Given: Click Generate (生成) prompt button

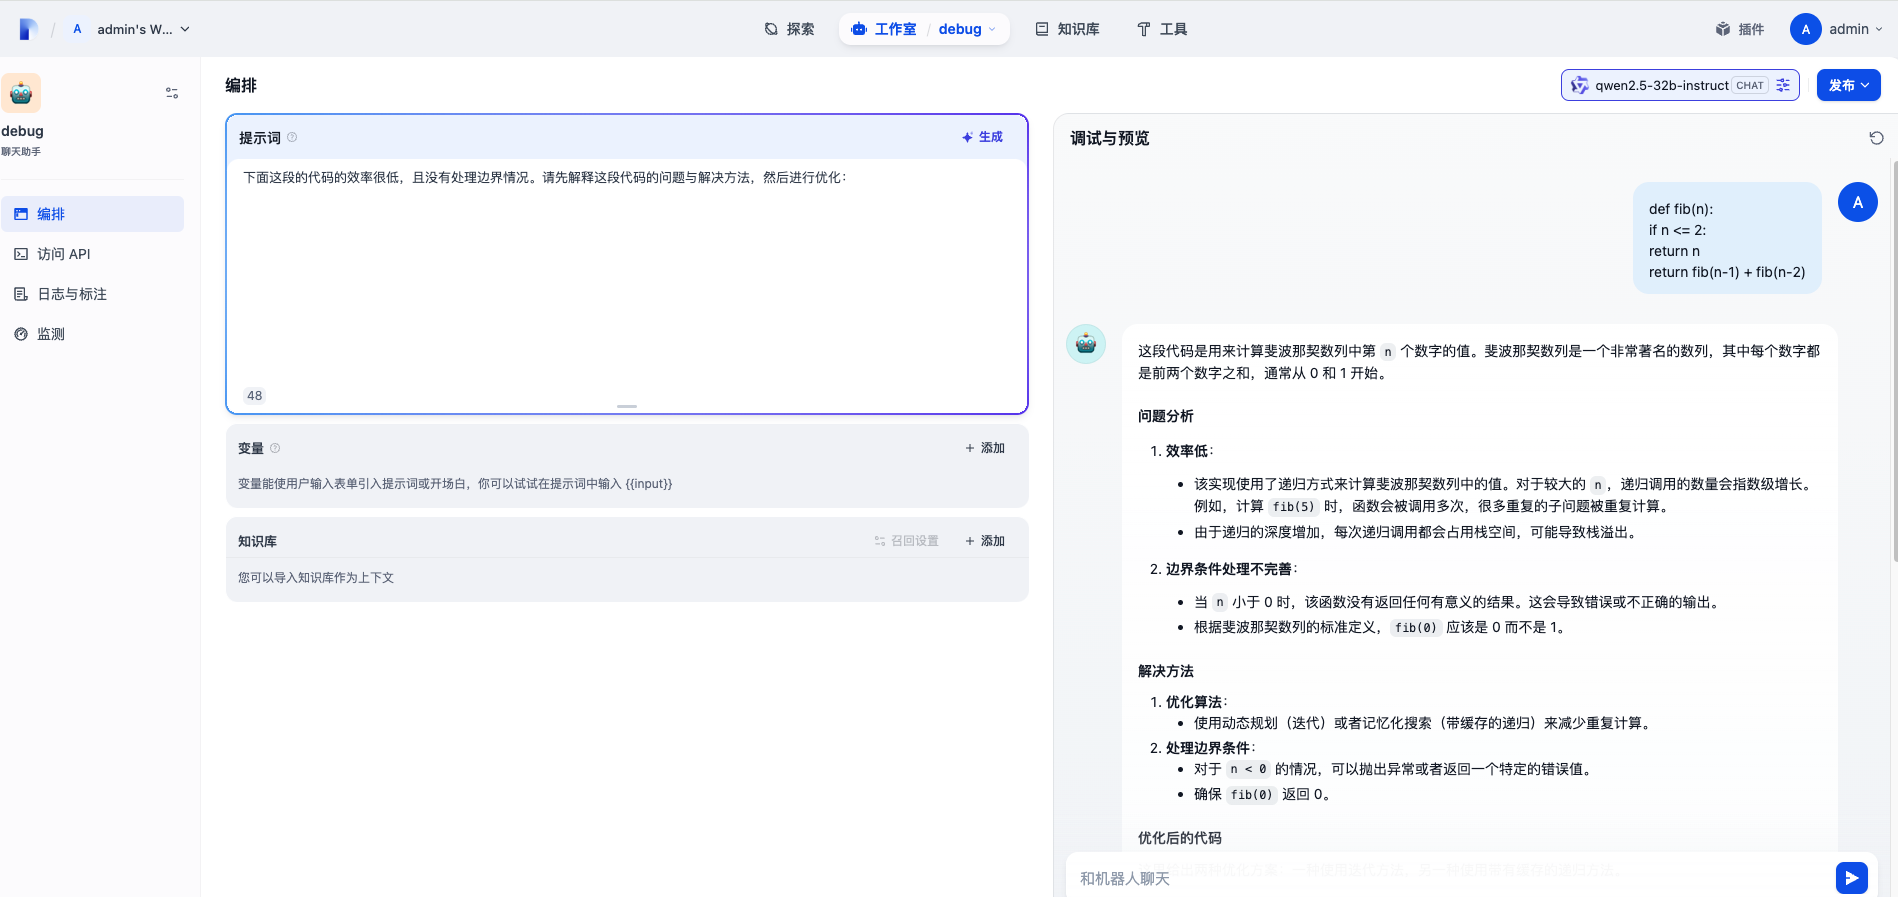Looking at the screenshot, I should pyautogui.click(x=982, y=137).
